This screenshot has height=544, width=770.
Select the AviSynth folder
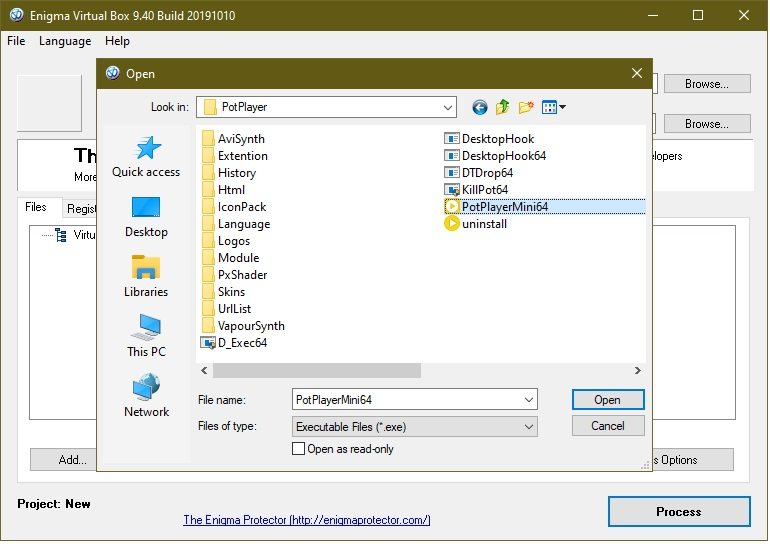tap(234, 139)
